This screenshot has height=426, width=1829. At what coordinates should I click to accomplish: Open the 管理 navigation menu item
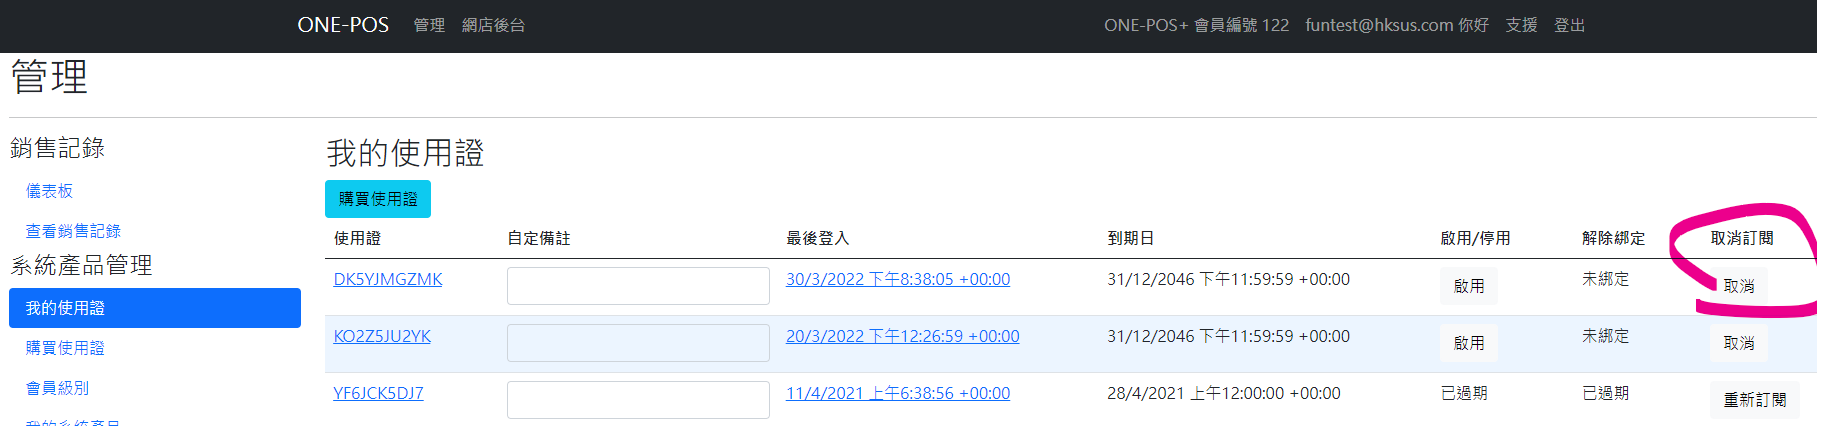point(429,25)
